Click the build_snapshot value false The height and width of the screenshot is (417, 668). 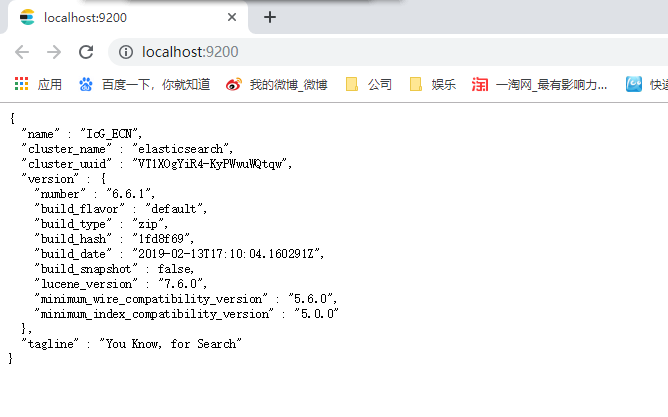click(x=174, y=269)
